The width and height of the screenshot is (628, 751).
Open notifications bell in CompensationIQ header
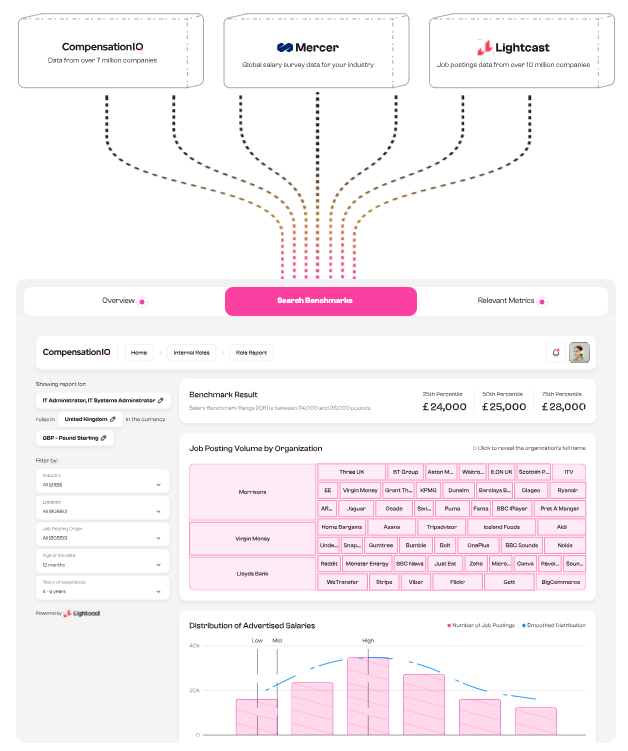coord(556,353)
